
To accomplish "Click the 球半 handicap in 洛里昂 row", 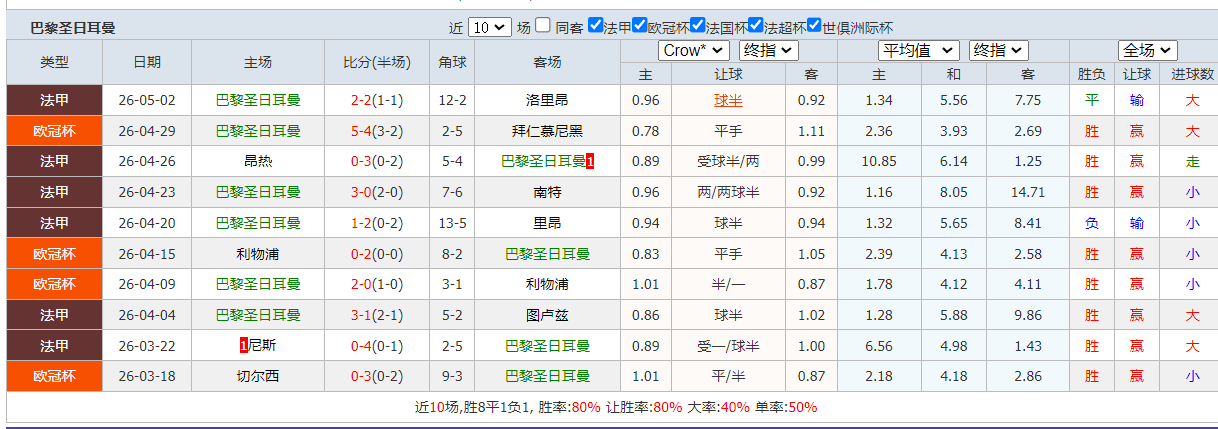I will pos(728,100).
